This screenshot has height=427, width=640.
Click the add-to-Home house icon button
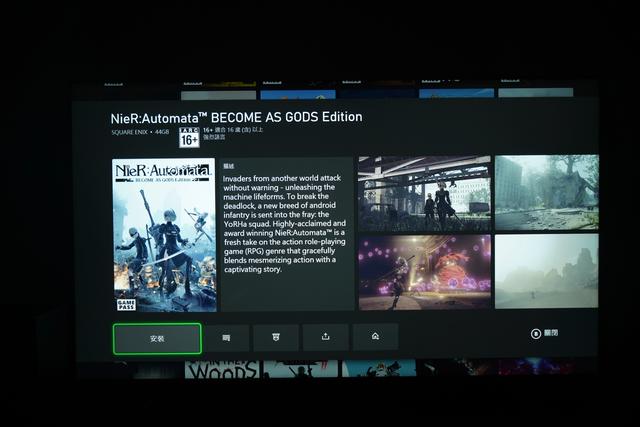point(376,336)
